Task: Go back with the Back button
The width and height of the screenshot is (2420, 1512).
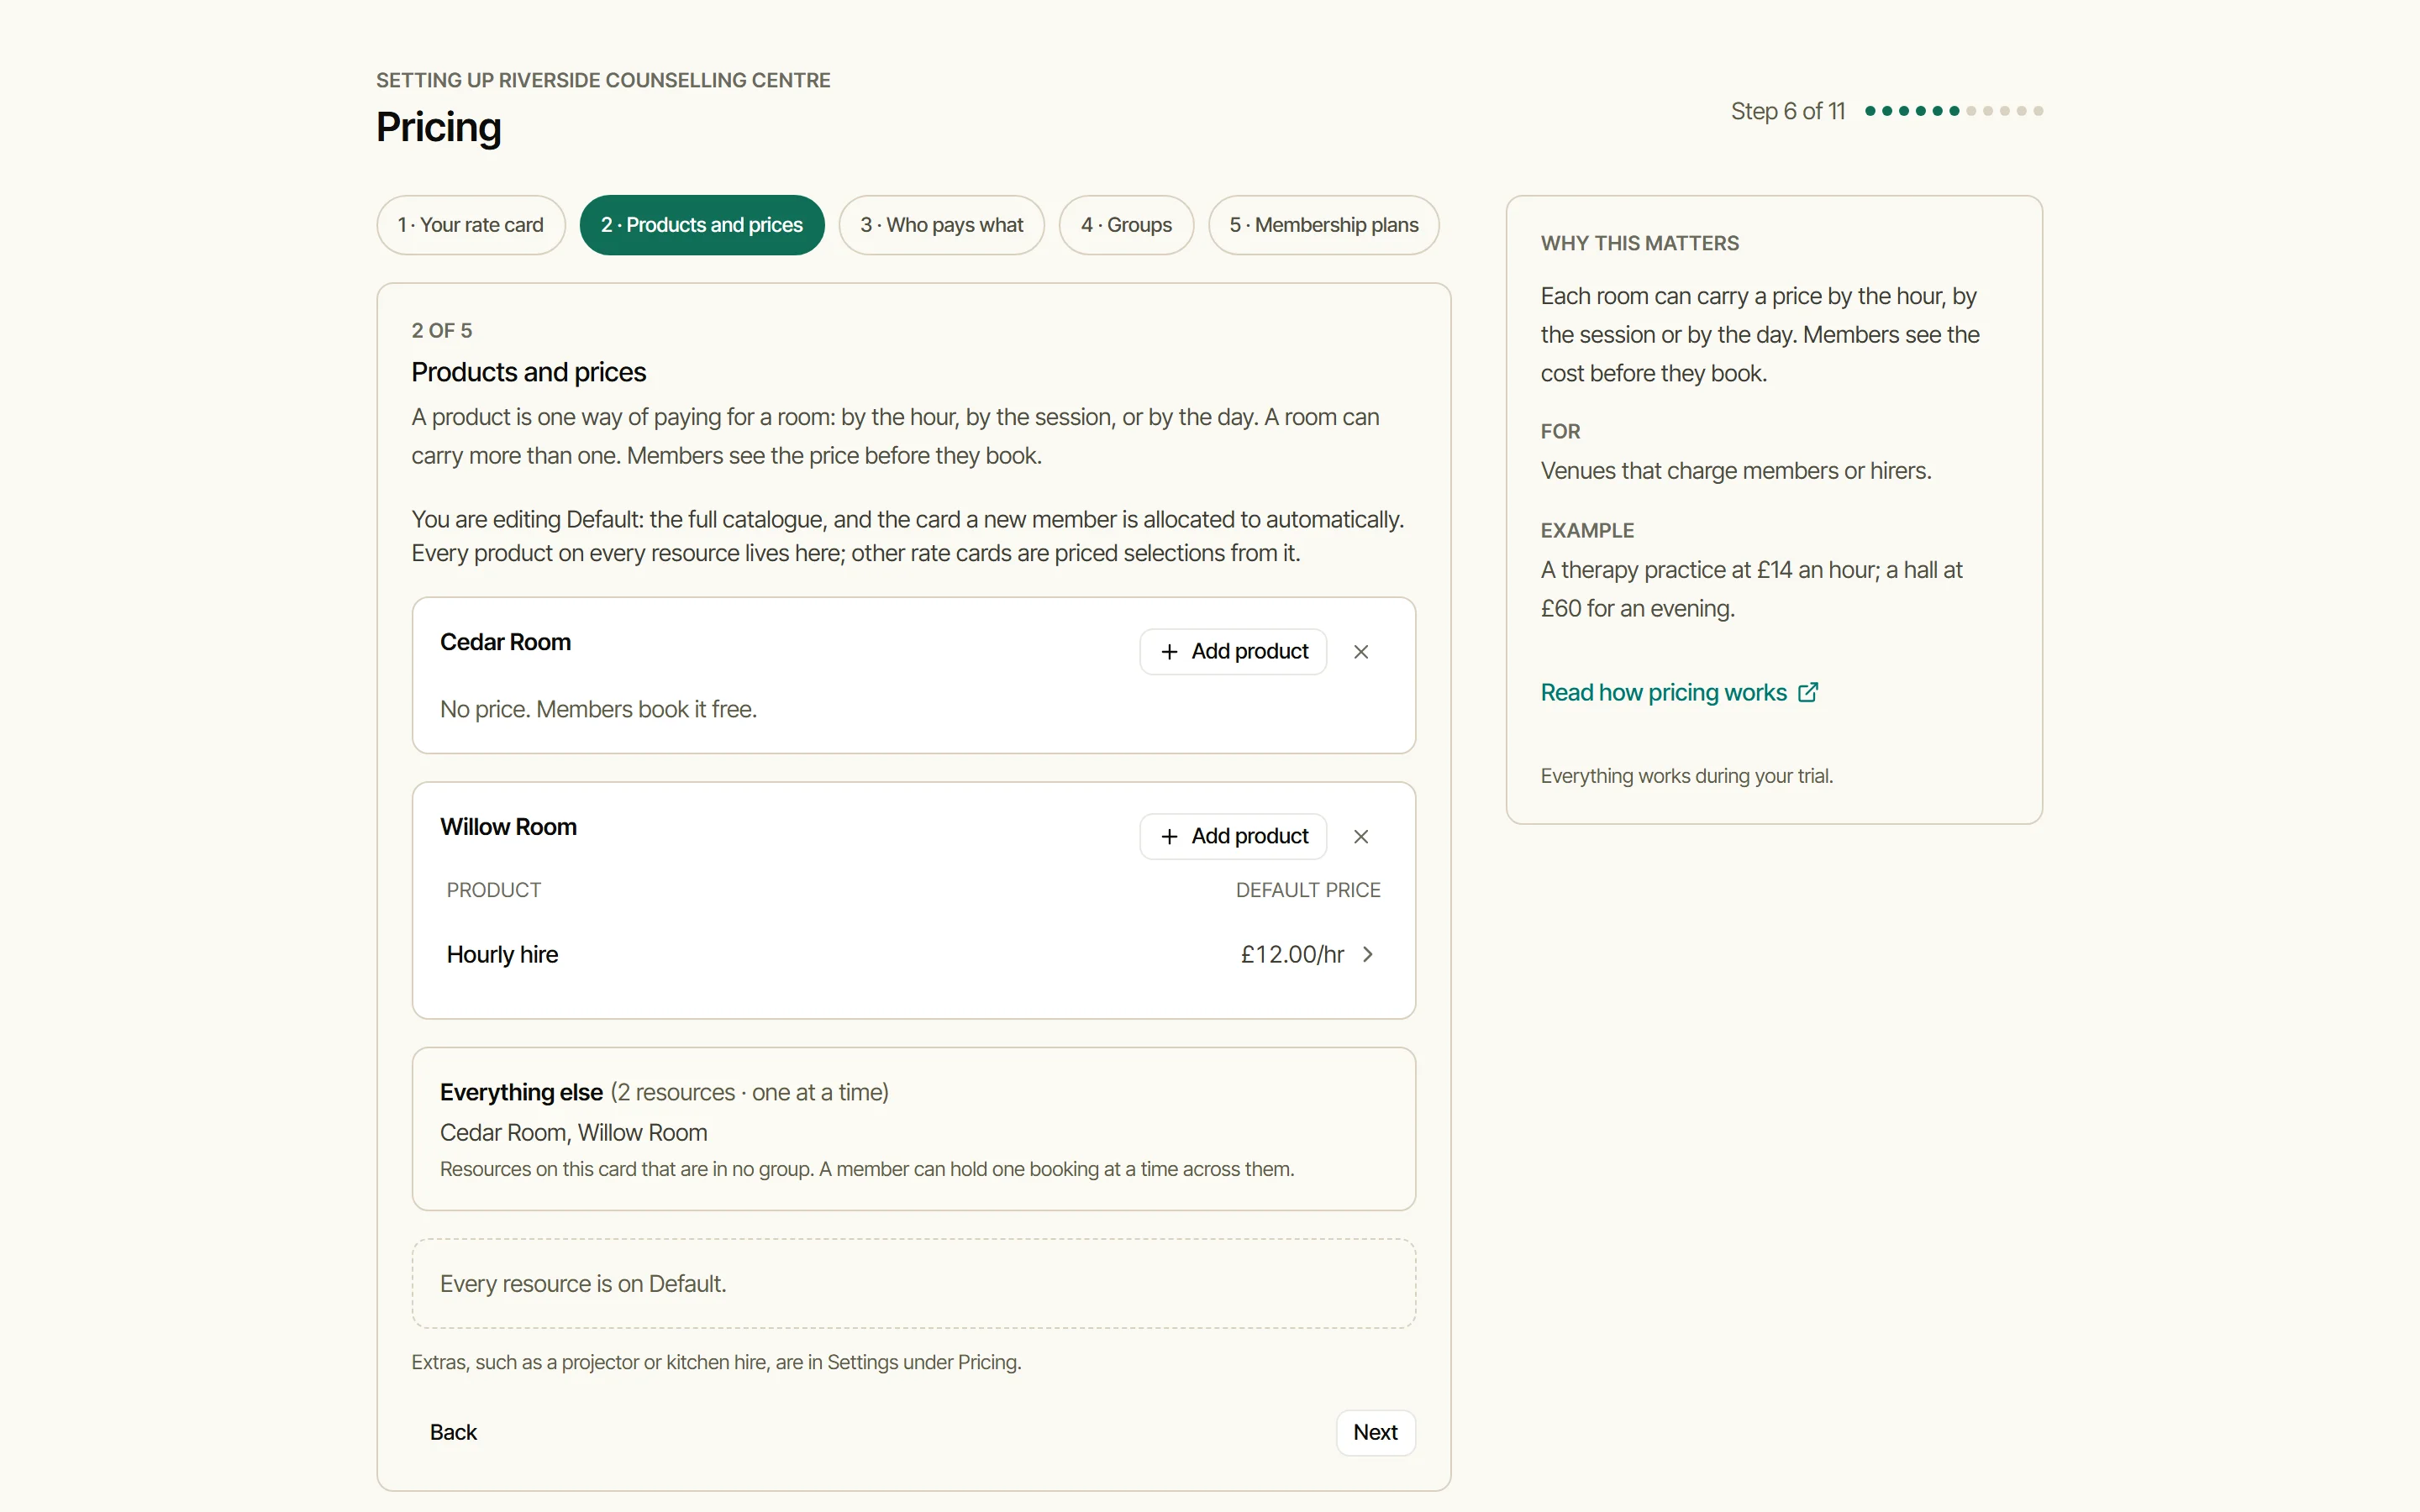Action: click(453, 1433)
